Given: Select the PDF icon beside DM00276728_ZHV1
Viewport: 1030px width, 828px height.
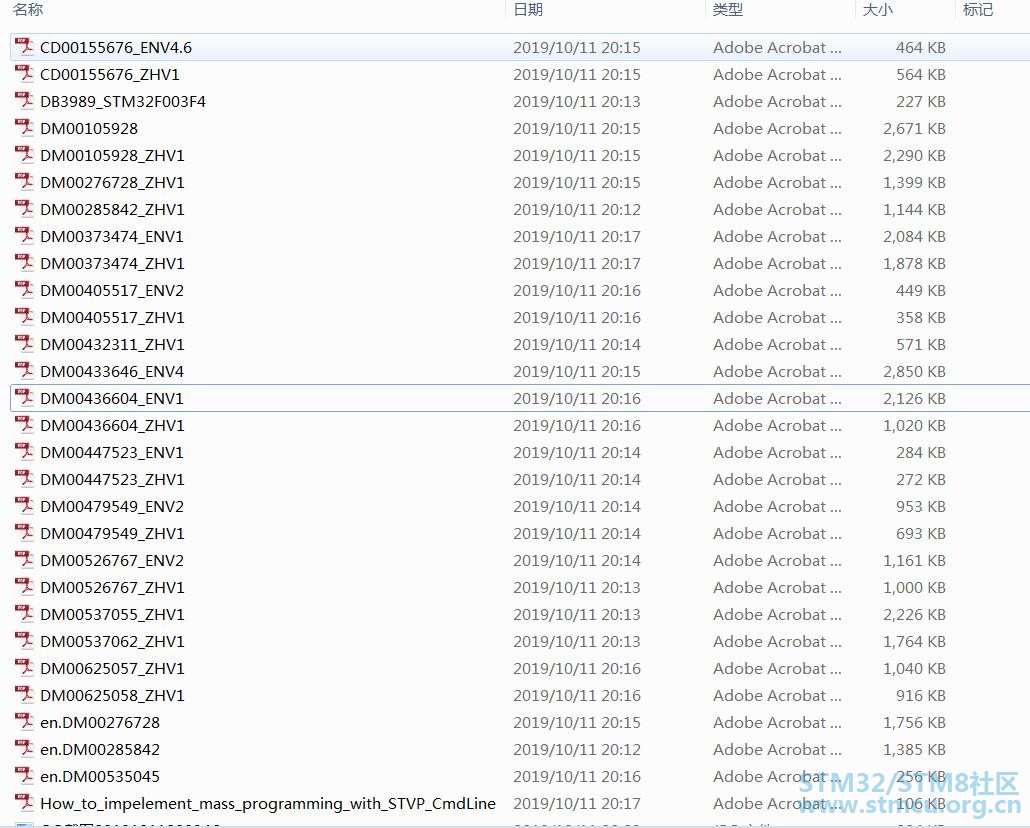Looking at the screenshot, I should point(24,181).
